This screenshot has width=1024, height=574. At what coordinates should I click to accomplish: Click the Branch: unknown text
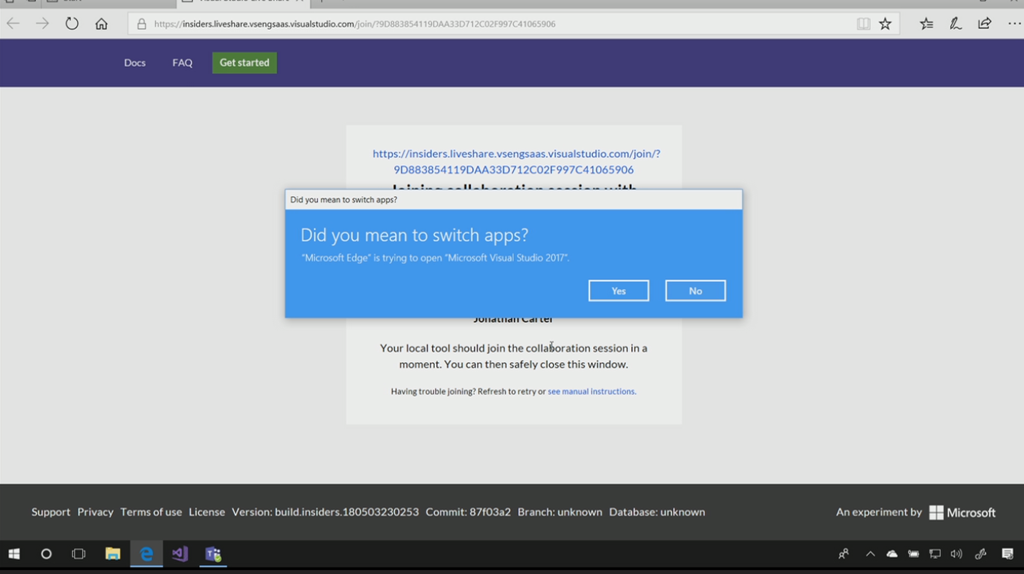pyautogui.click(x=560, y=512)
